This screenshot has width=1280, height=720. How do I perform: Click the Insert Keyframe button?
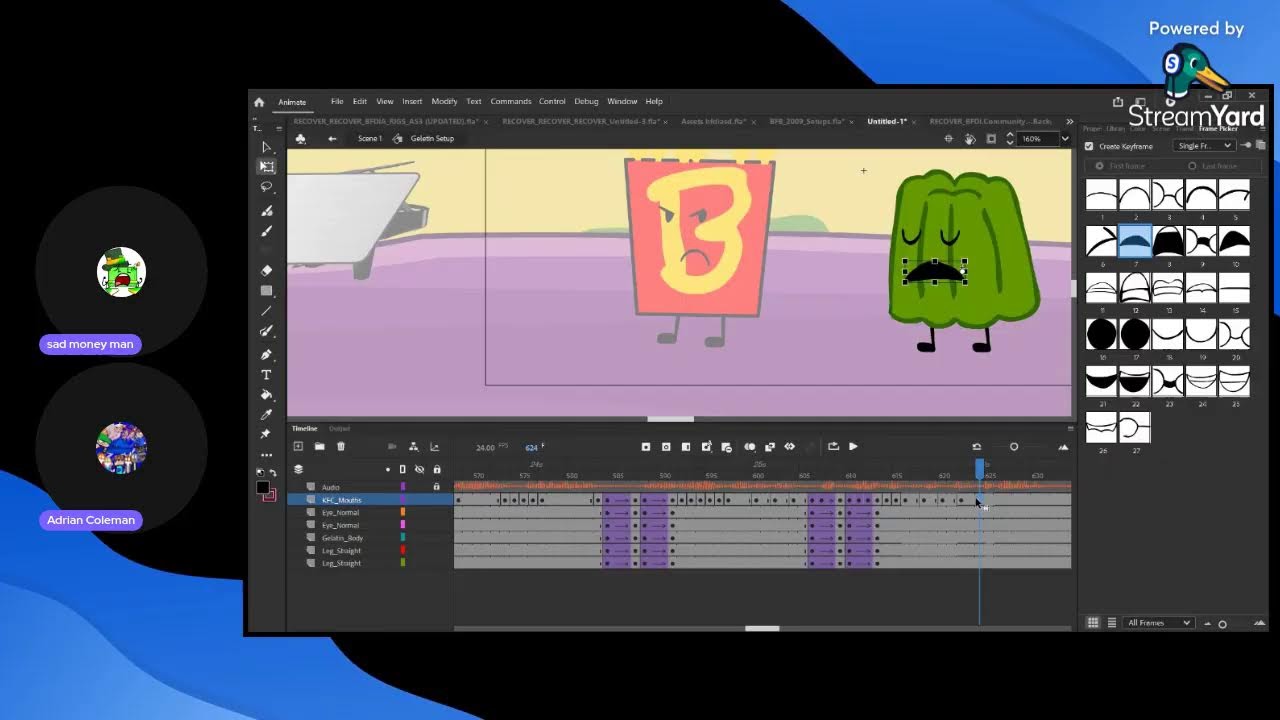(646, 447)
